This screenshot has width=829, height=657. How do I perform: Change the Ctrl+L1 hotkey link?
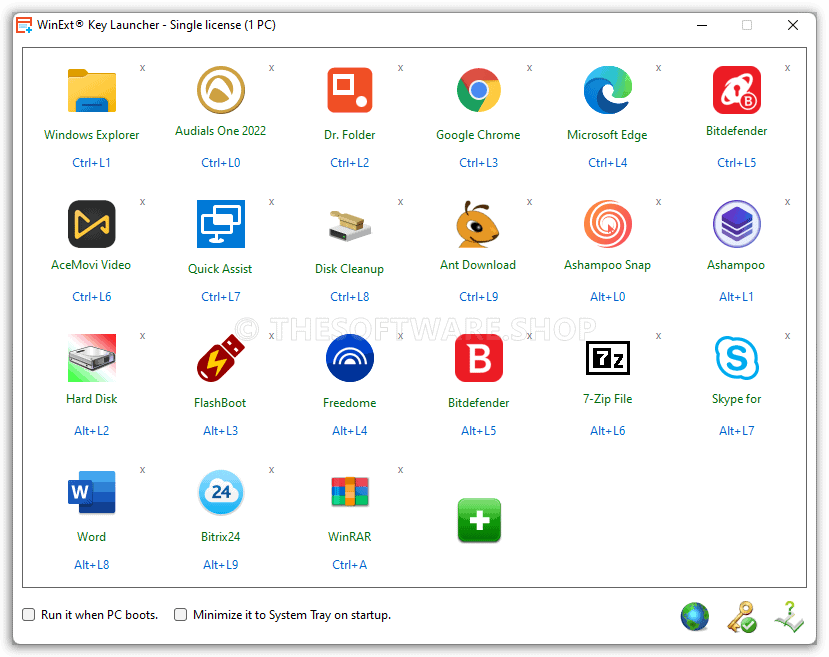[91, 163]
